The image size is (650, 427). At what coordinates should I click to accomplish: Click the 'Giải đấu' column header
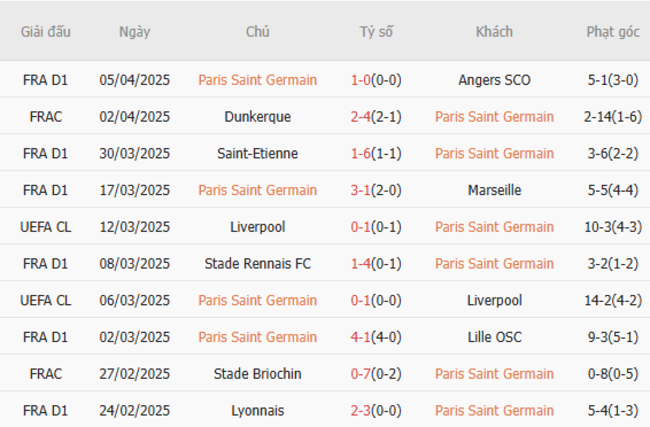pos(46,32)
